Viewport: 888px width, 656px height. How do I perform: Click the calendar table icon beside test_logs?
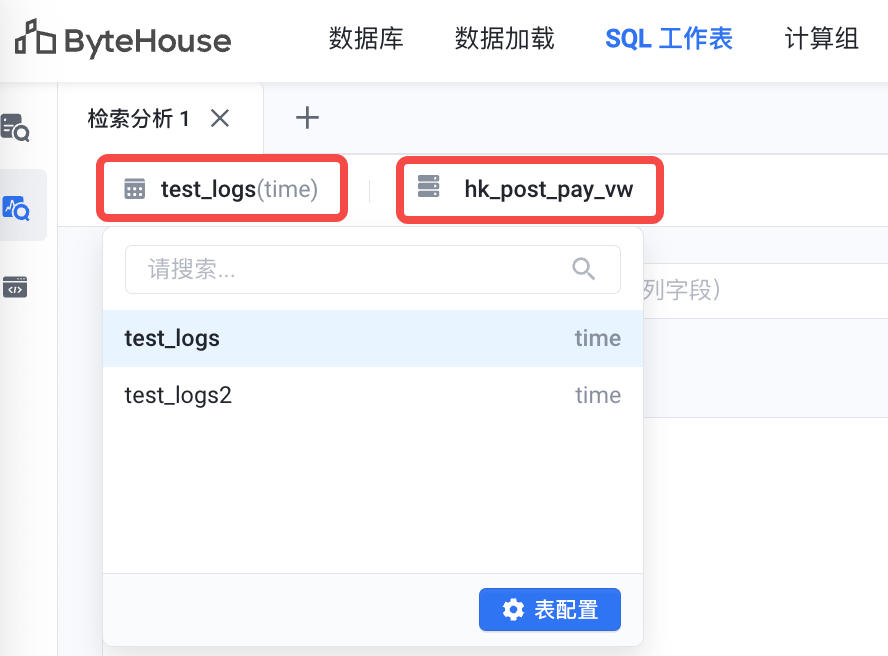click(x=135, y=189)
